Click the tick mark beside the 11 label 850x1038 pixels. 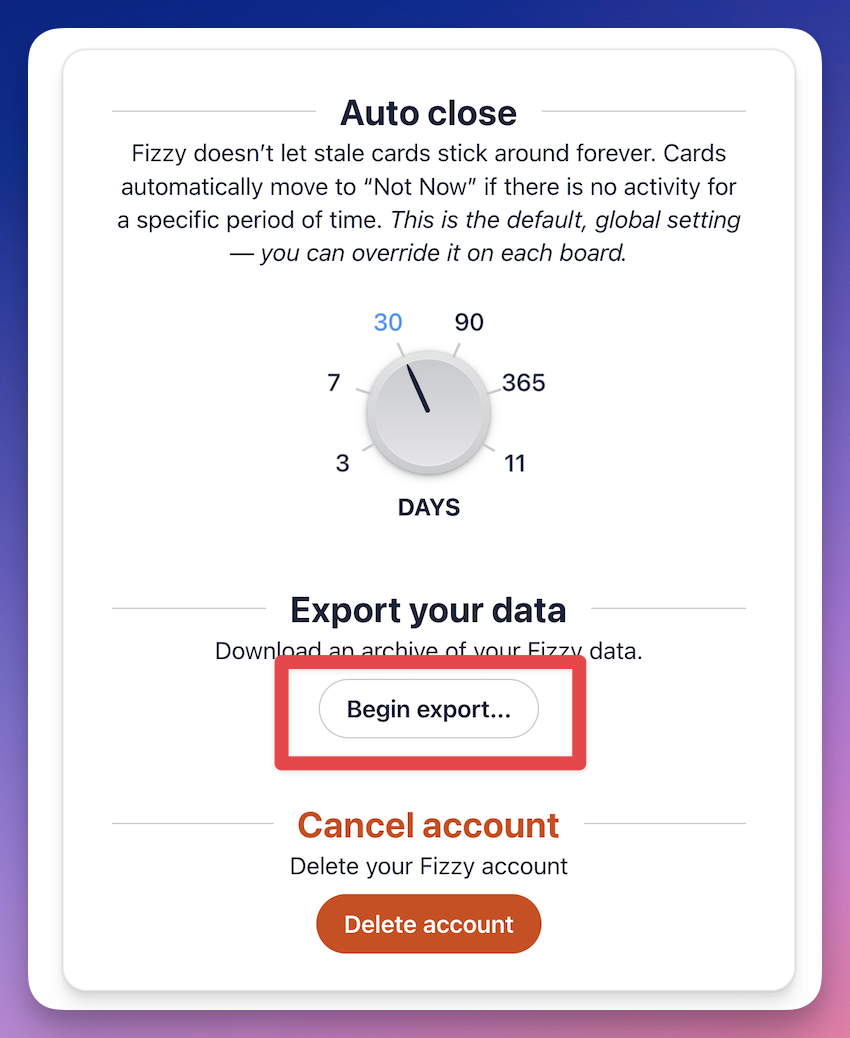(x=491, y=449)
